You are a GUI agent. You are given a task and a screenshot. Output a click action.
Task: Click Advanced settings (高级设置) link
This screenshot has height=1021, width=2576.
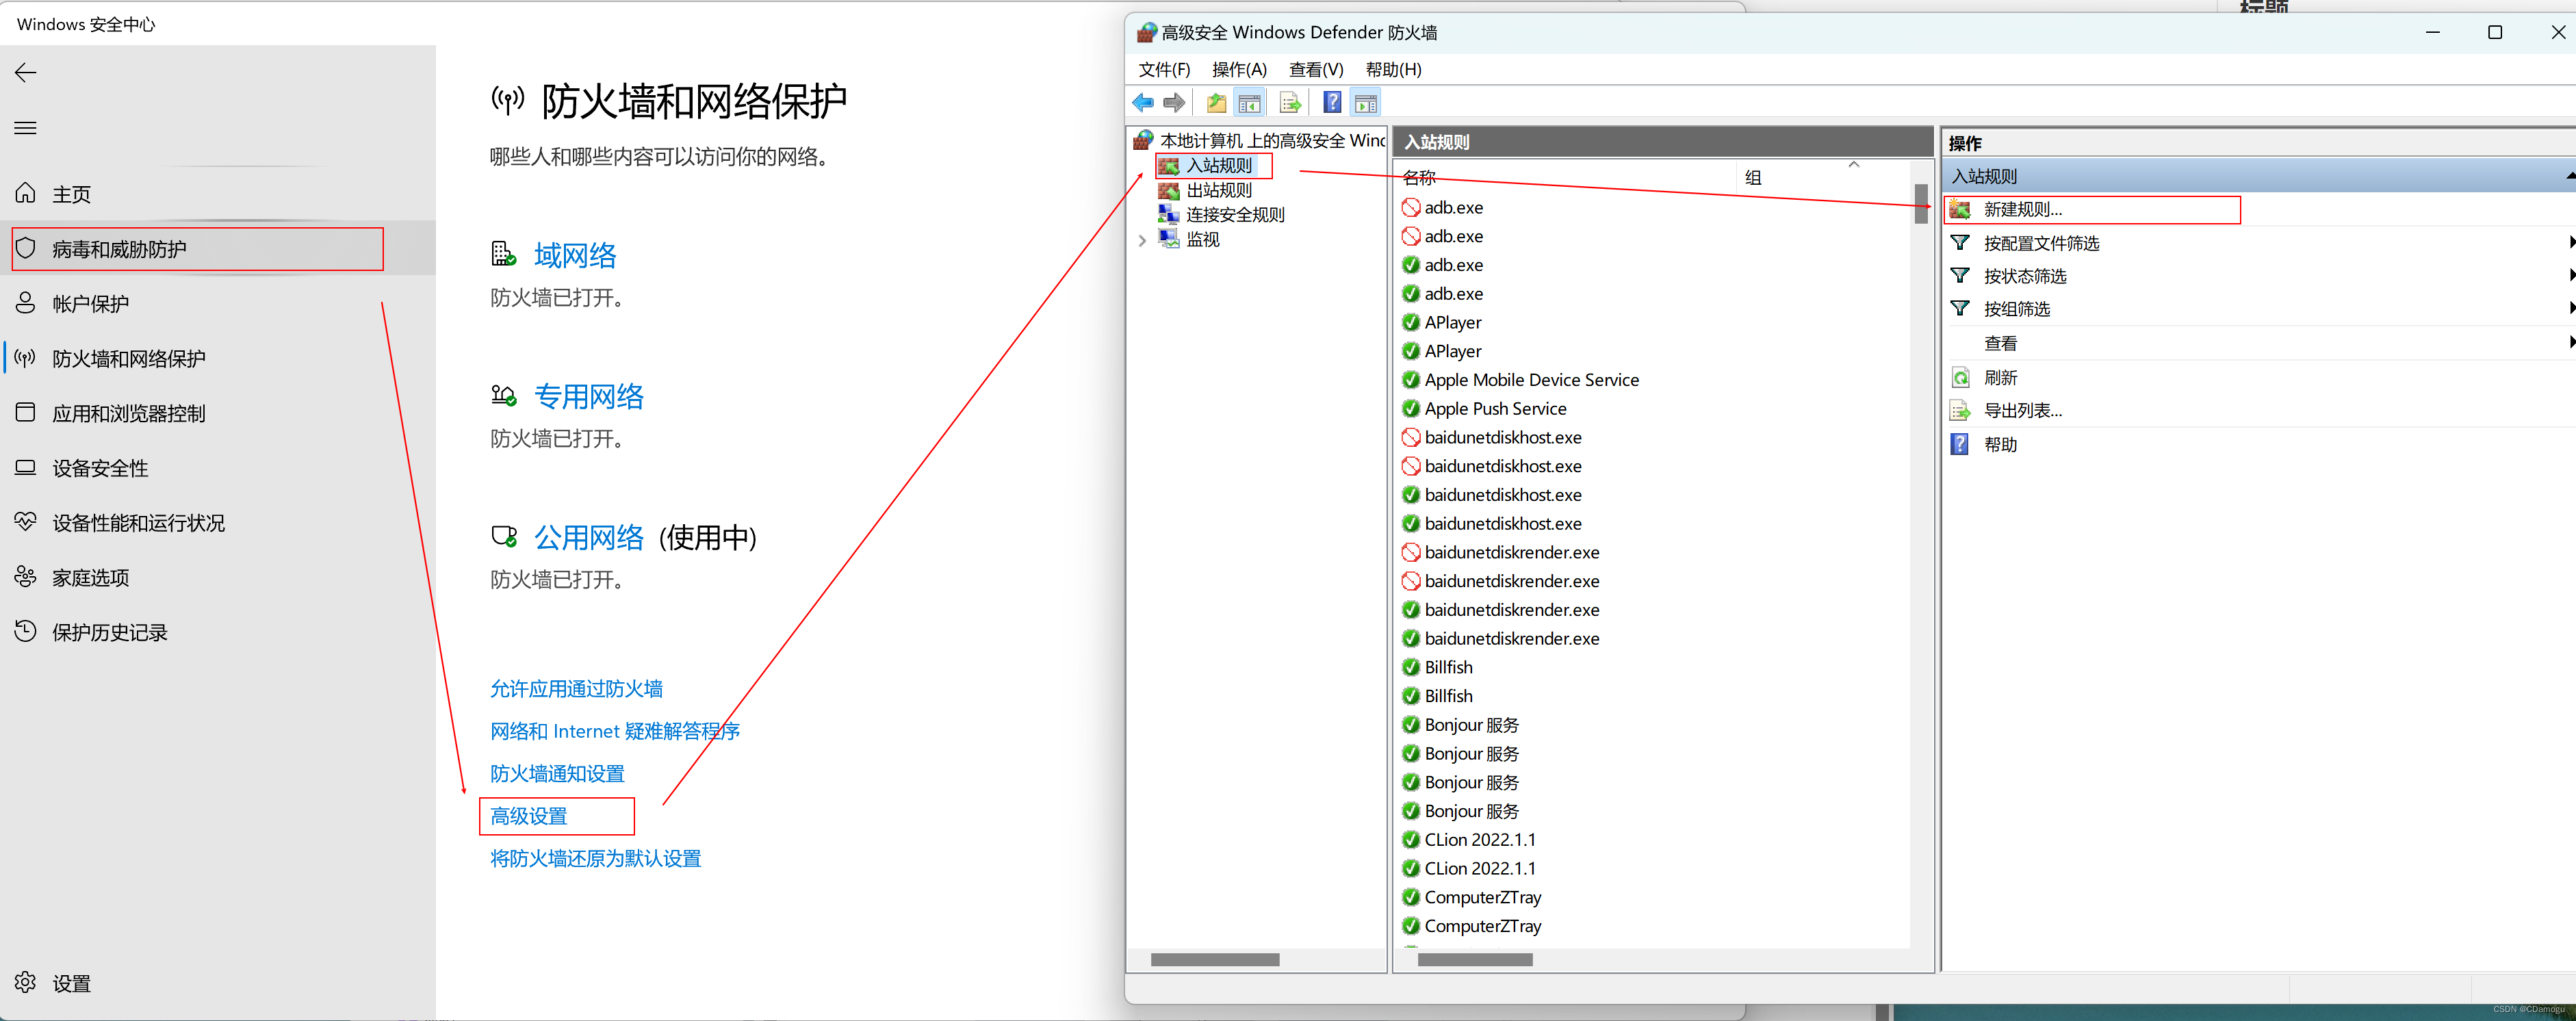529,816
